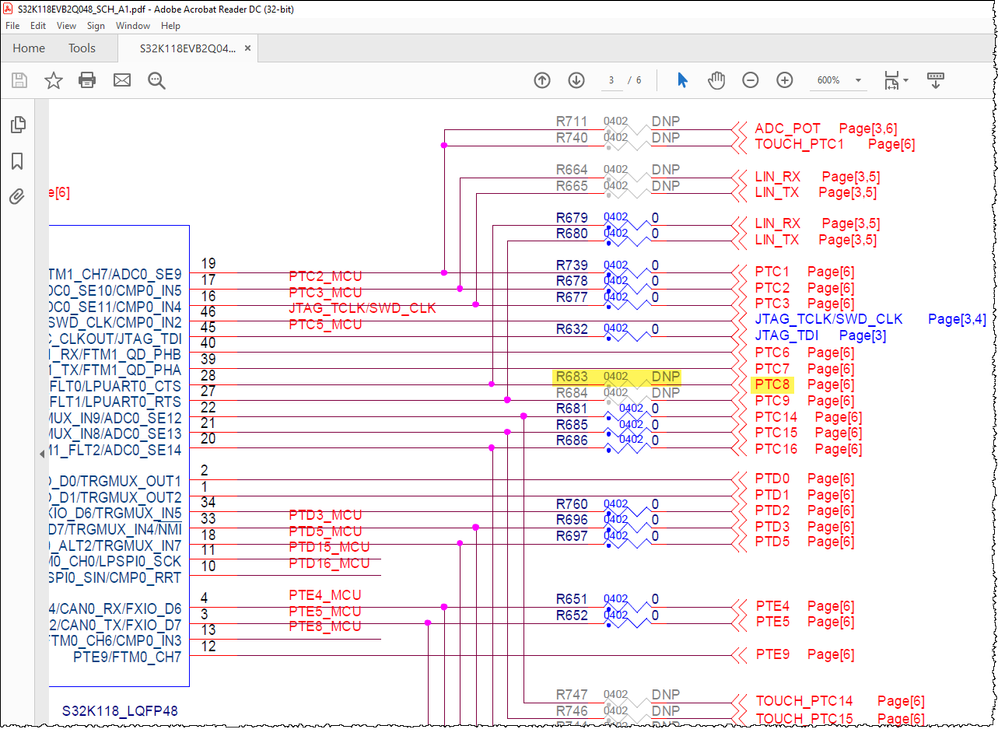Open the Find text magnifier tool
Viewport: 998px width, 730px height.
[x=156, y=80]
